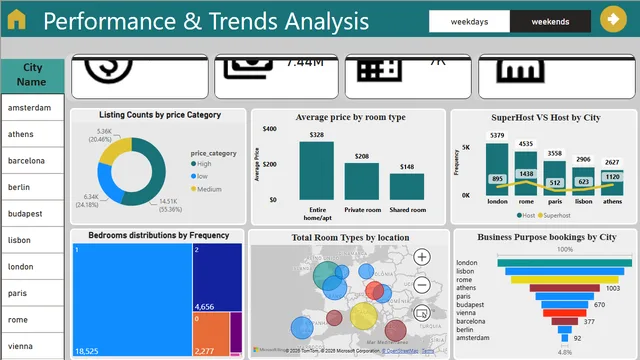The height and width of the screenshot is (360, 640).
Task: Select the 1-bedroom treemap block 18,525
Action: click(133, 300)
